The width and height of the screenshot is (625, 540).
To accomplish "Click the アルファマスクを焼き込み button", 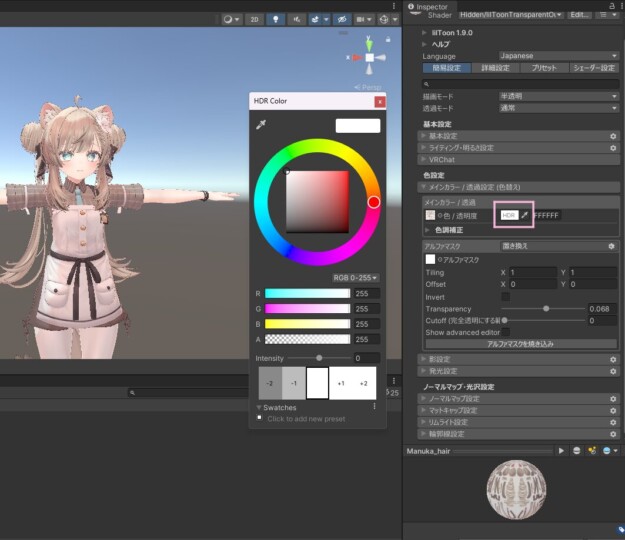I will [521, 344].
